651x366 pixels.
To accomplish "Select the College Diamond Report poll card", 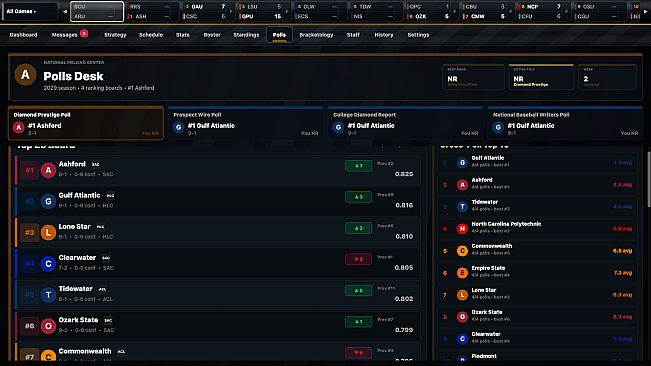I will click(x=405, y=123).
